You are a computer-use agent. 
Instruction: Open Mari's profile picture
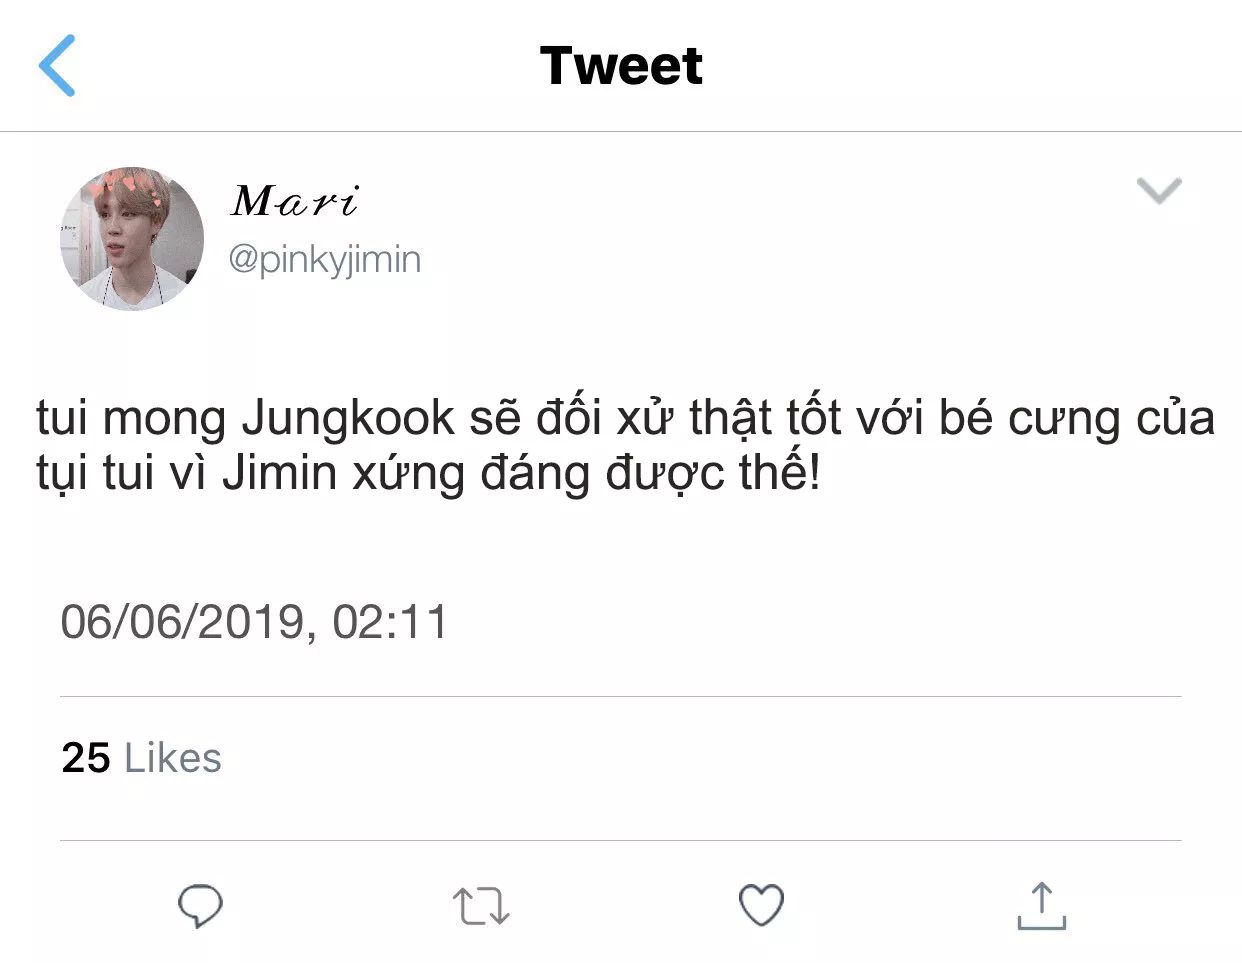[x=132, y=239]
